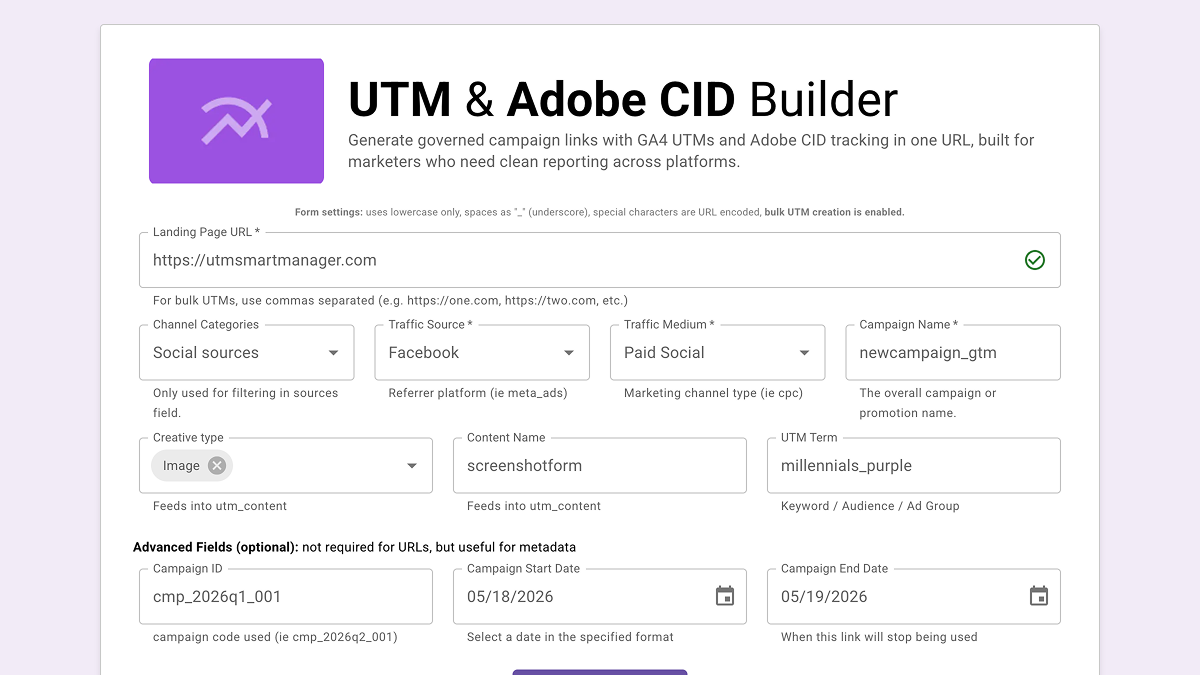Open the Traffic Source dropdown arrow
This screenshot has height=675, width=1200.
pos(569,353)
